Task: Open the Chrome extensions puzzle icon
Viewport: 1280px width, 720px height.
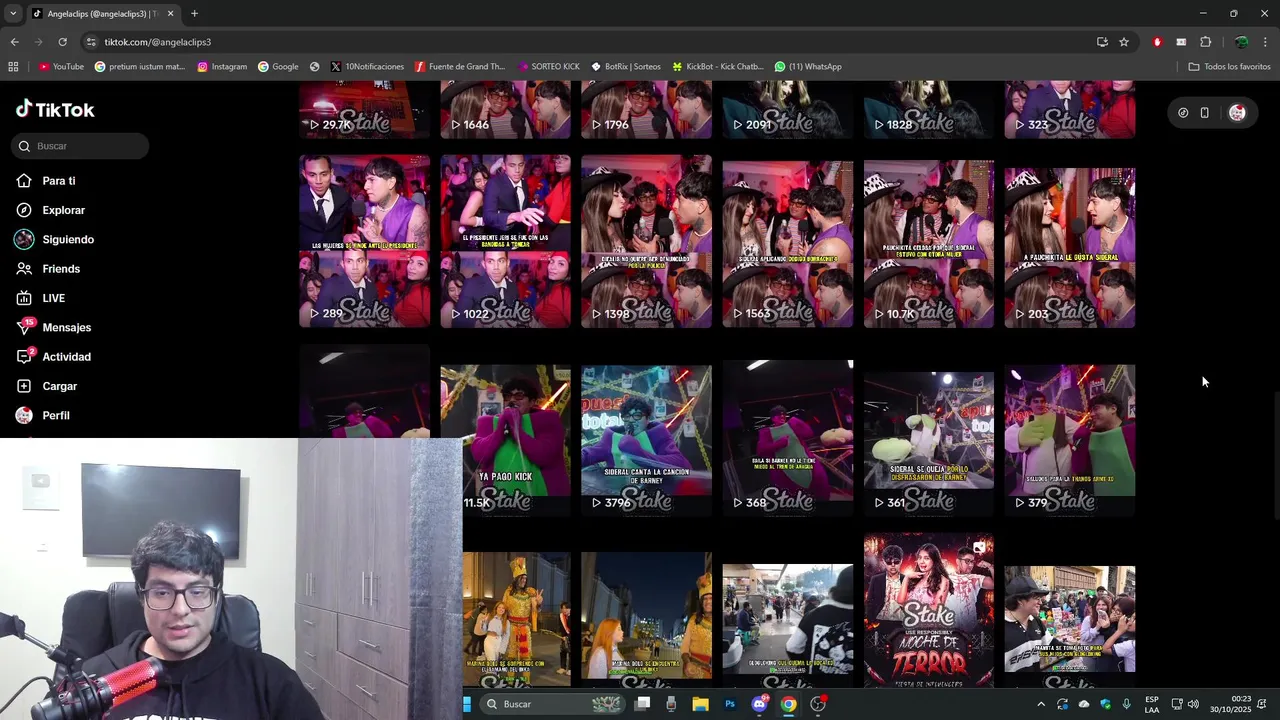Action: [1205, 42]
